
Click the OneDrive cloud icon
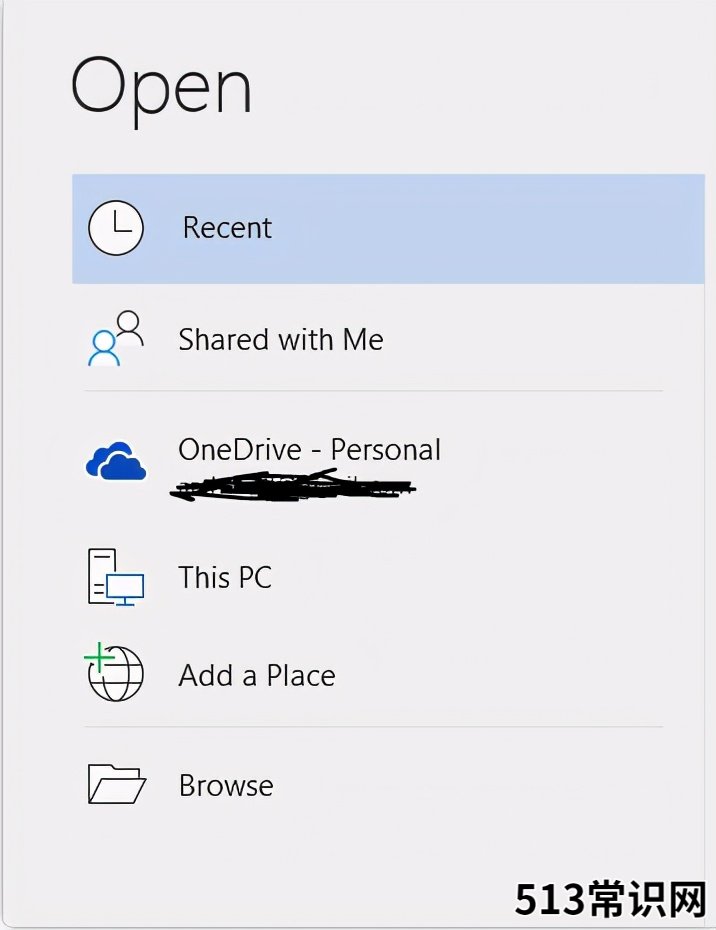click(116, 461)
